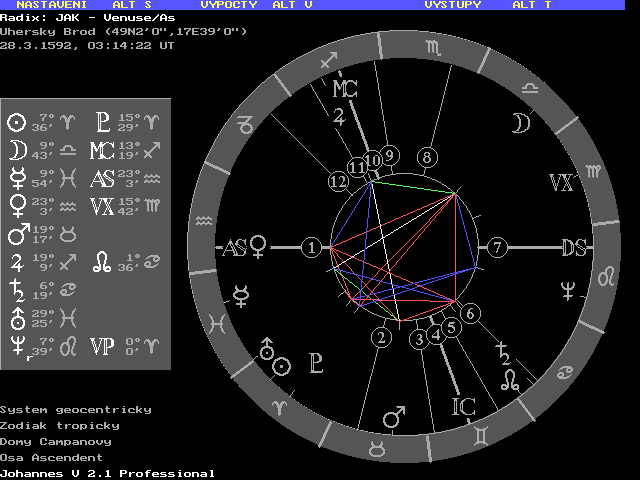
Task: Select the Mercury glyph on the chart wheel
Action: click(x=241, y=293)
